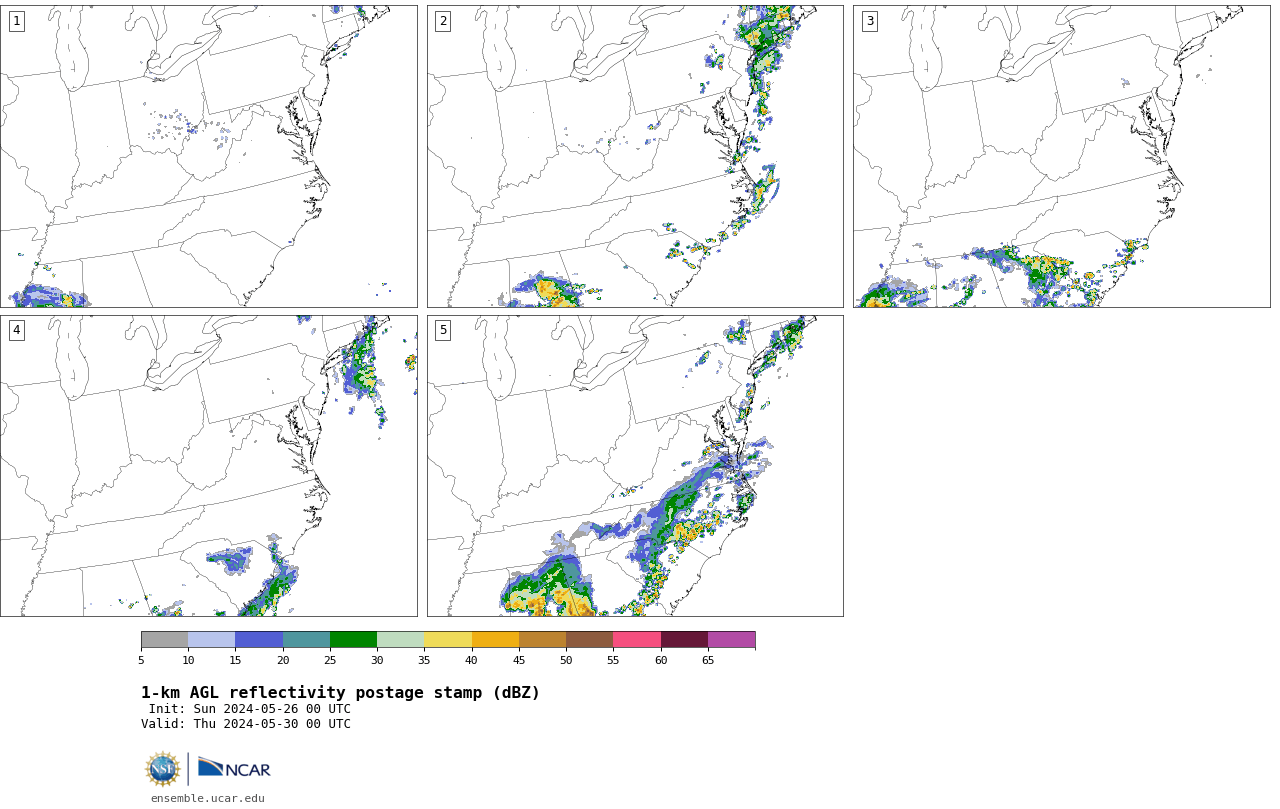Open ensemble member 1 reflectivity map
This screenshot has height=809, width=1280.
click(x=209, y=156)
